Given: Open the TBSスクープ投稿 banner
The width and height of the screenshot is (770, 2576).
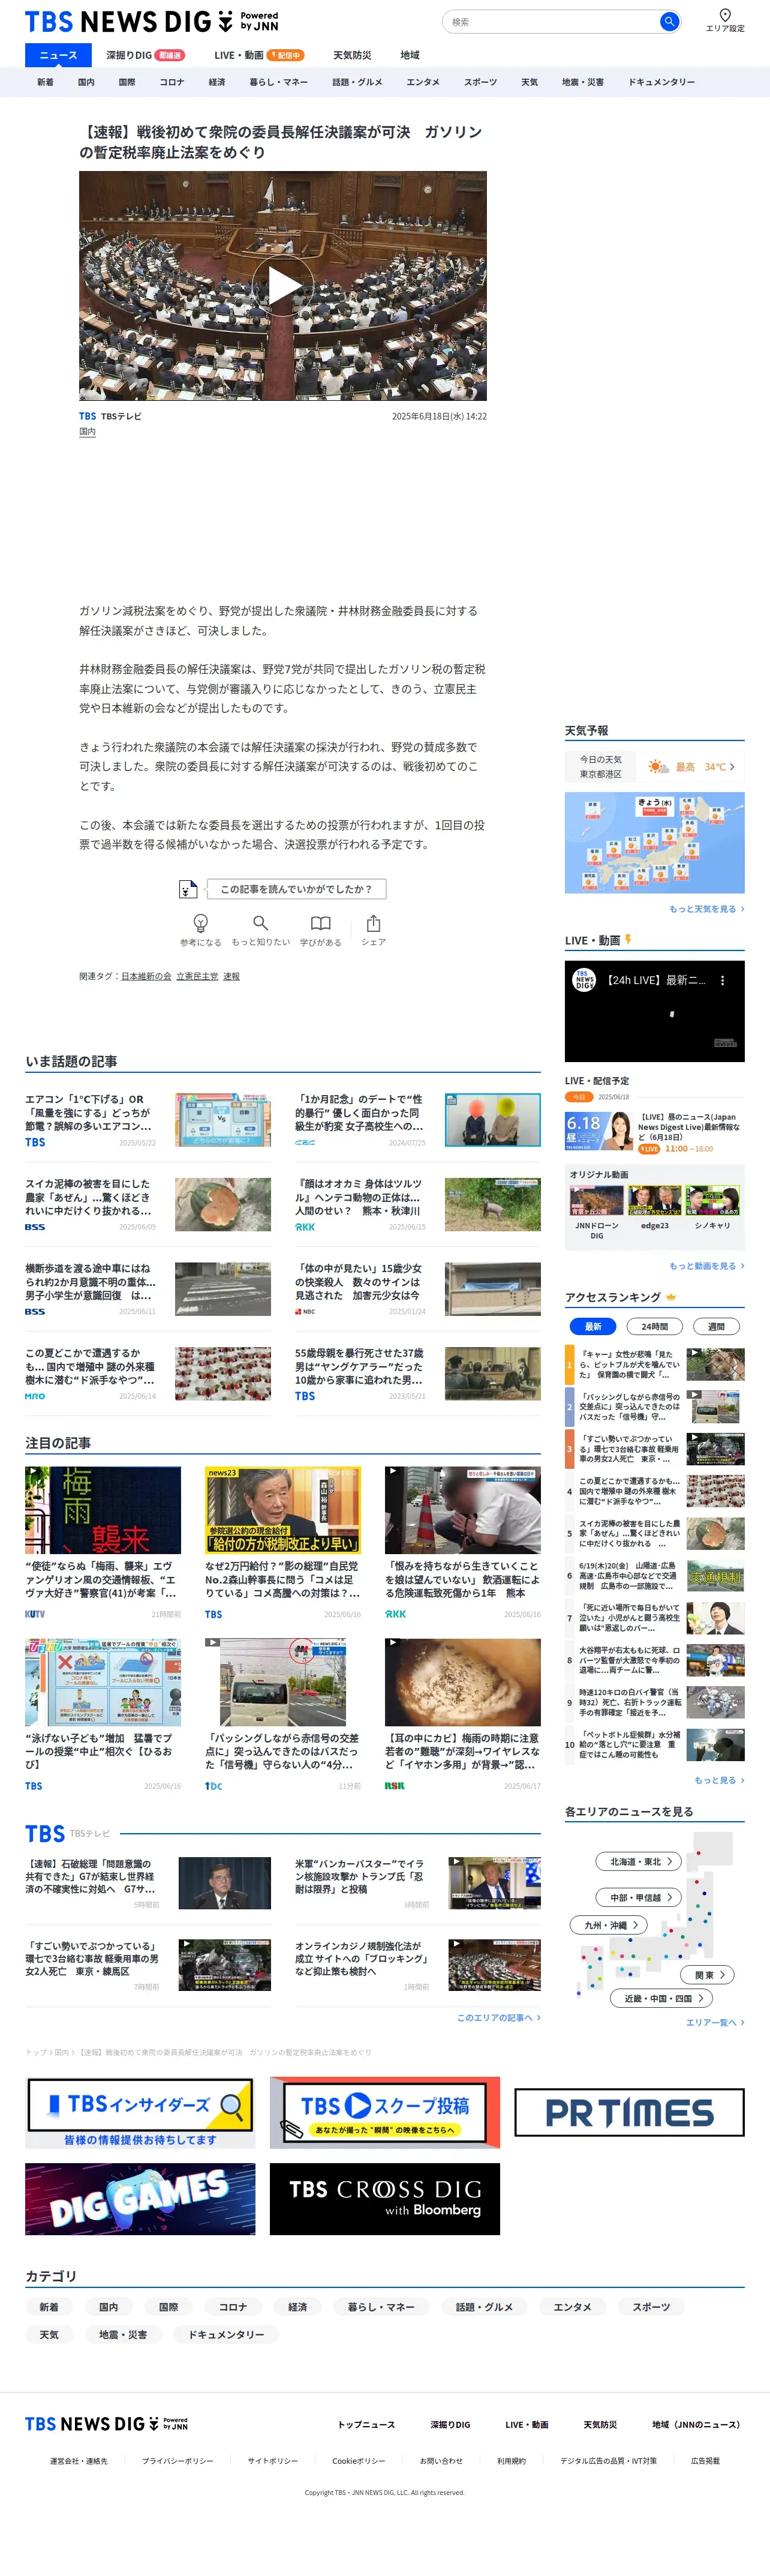Looking at the screenshot, I should (385, 2112).
